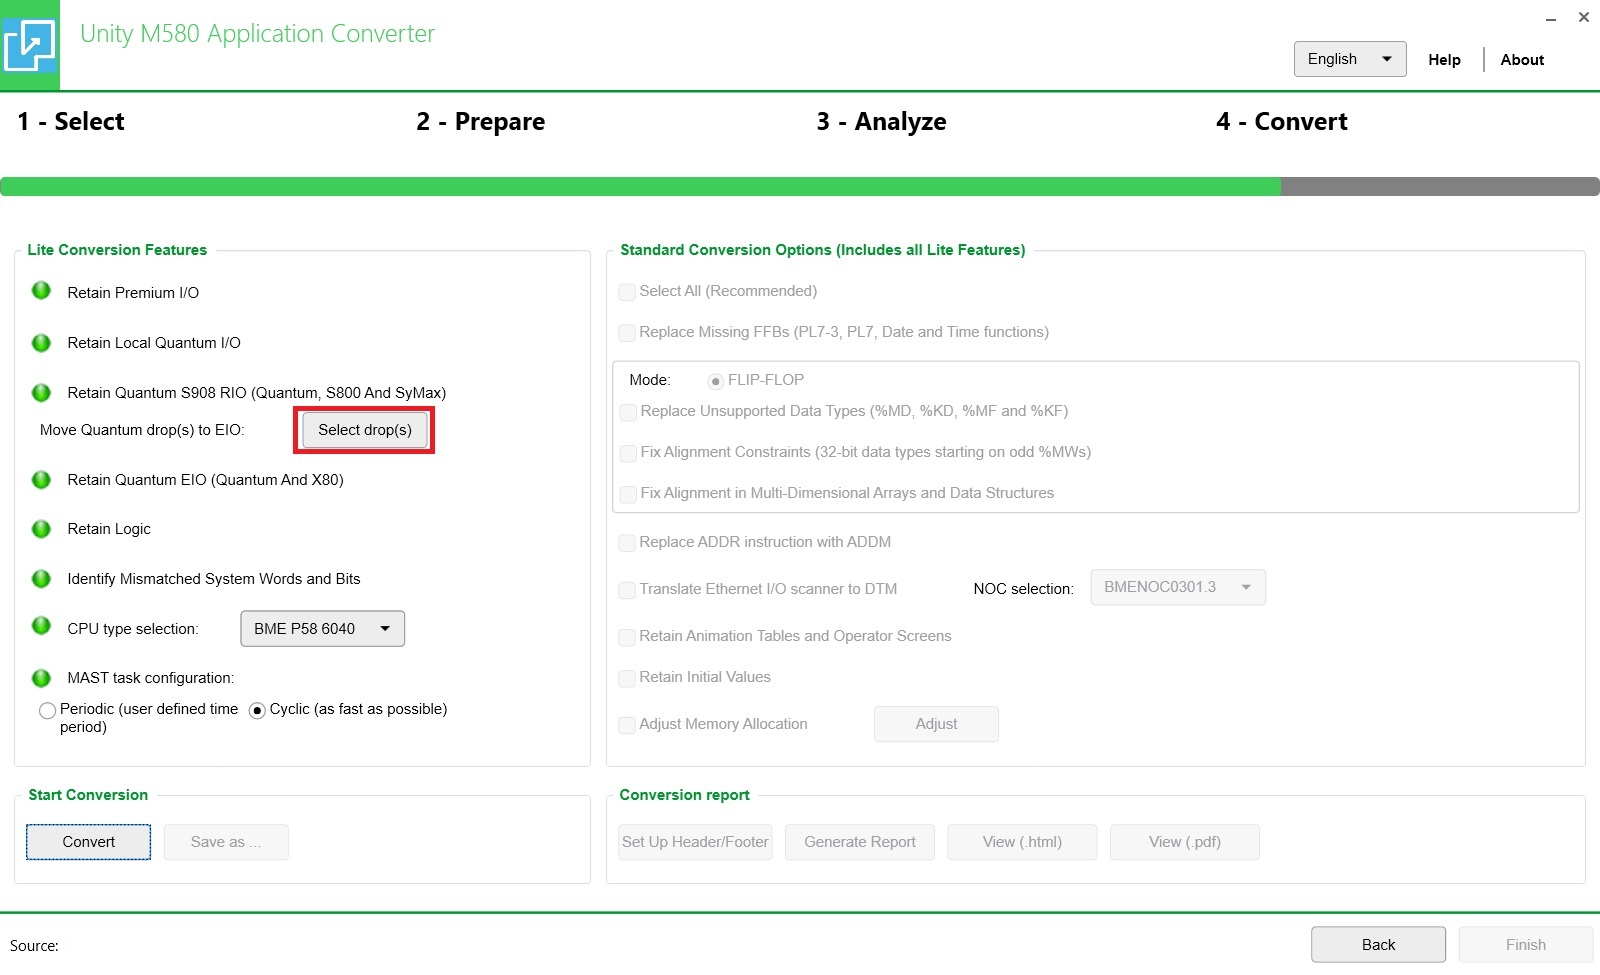Tick Replace Unsupported Data Types checkbox
The image size is (1600, 975).
pos(628,412)
